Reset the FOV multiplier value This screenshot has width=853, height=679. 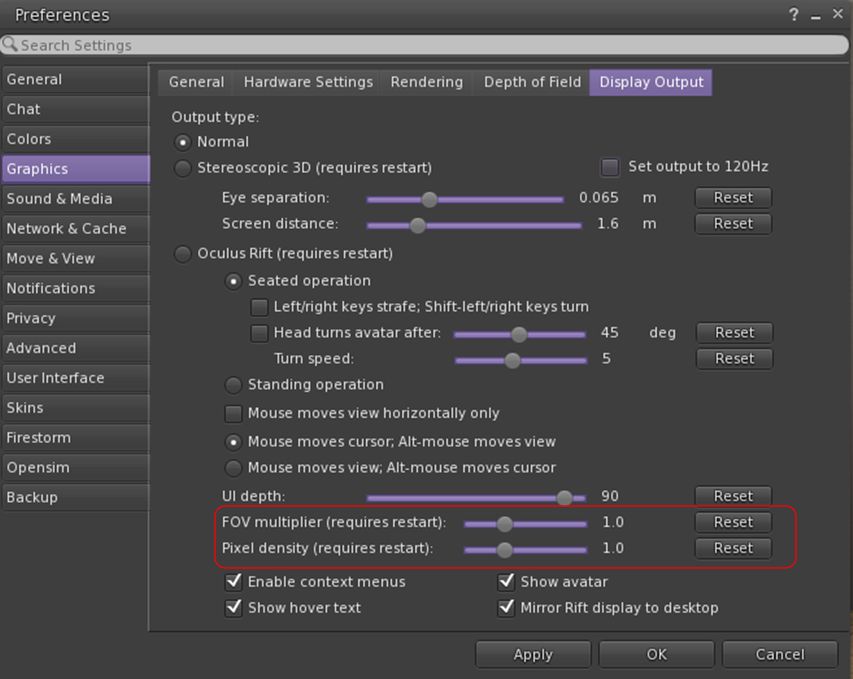pos(733,522)
